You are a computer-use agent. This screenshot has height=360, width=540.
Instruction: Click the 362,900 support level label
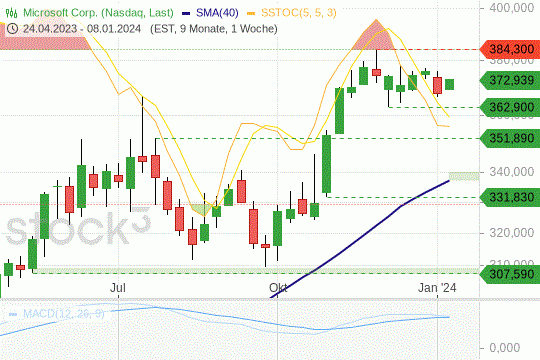[x=510, y=107]
